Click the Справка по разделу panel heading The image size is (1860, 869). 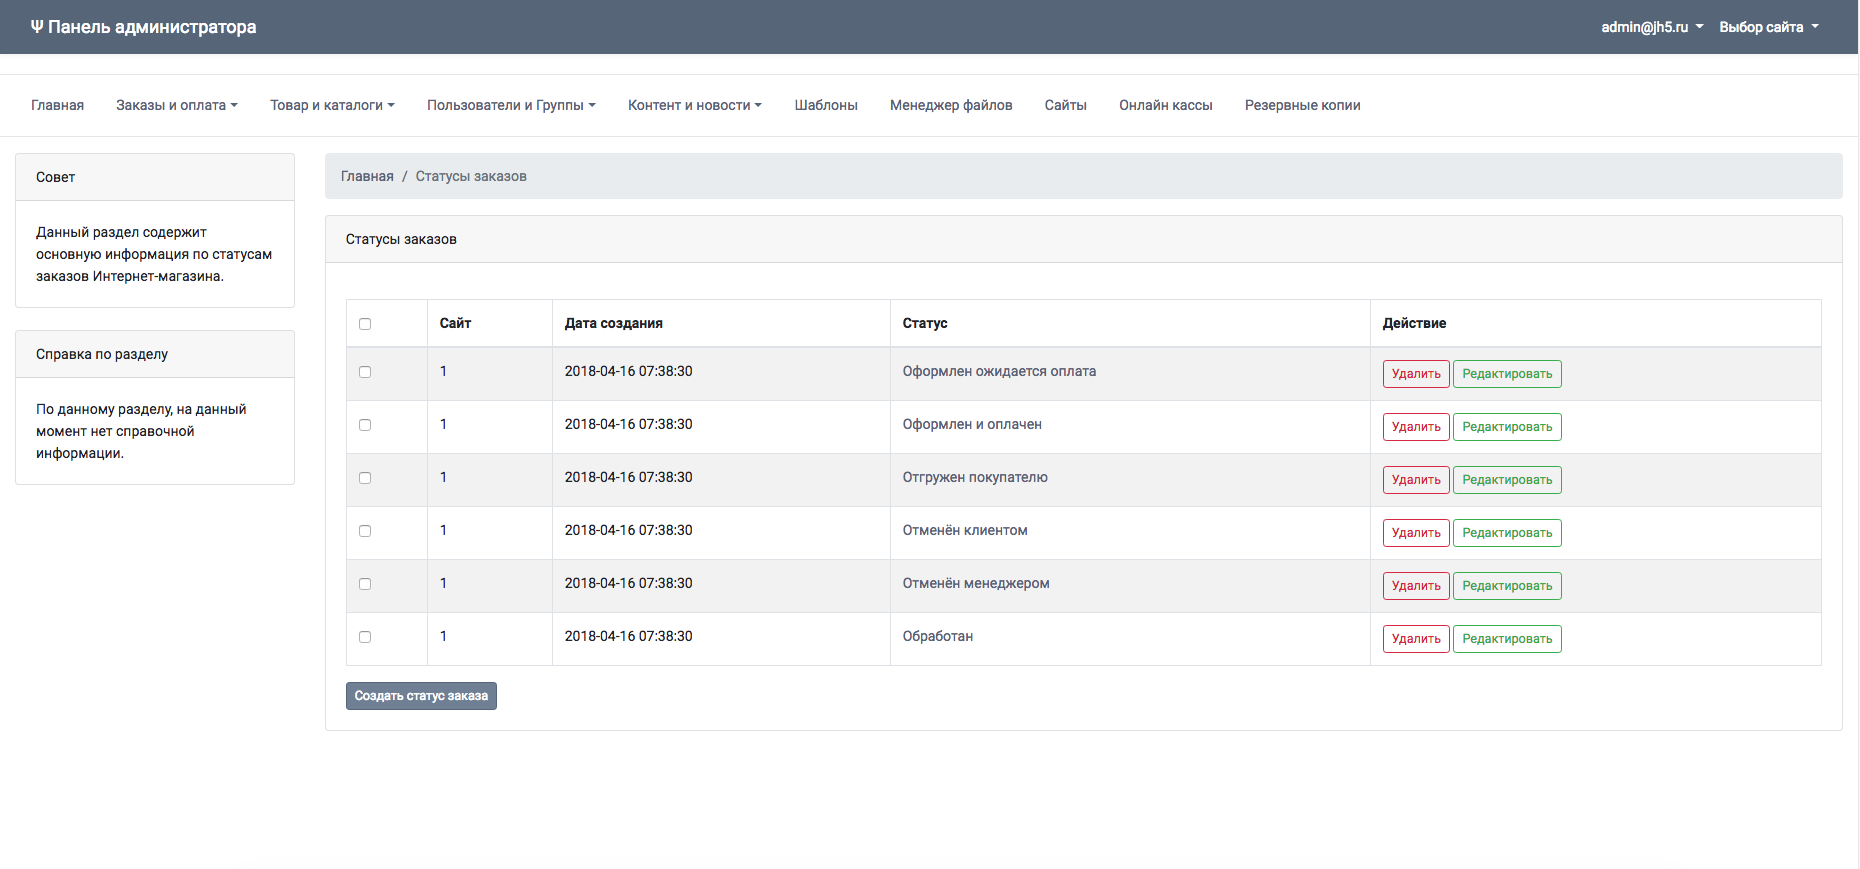pyautogui.click(x=102, y=354)
